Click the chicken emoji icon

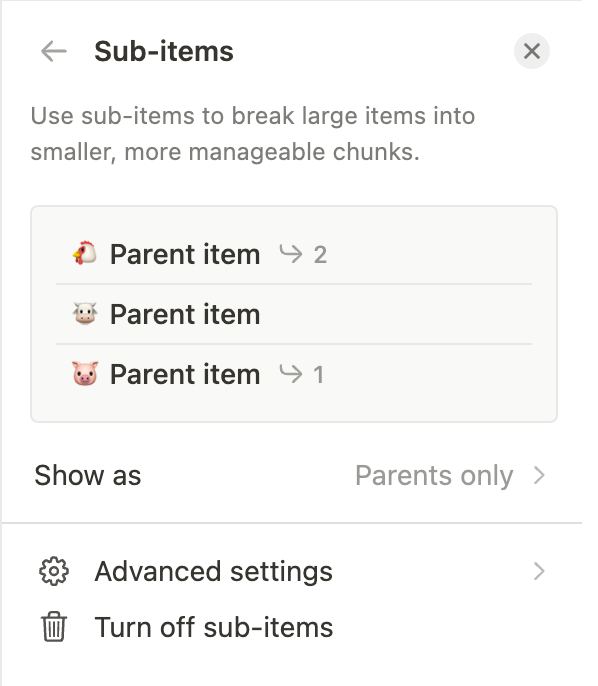[85, 253]
